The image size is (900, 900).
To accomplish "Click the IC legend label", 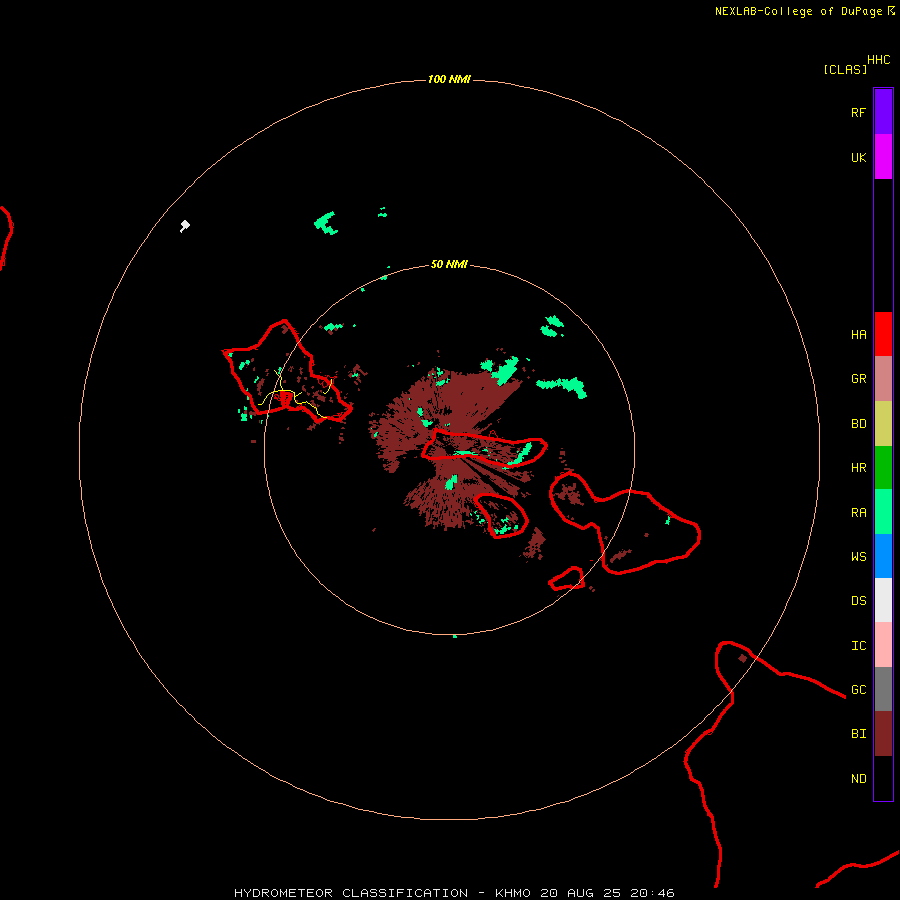I will click(x=858, y=646).
